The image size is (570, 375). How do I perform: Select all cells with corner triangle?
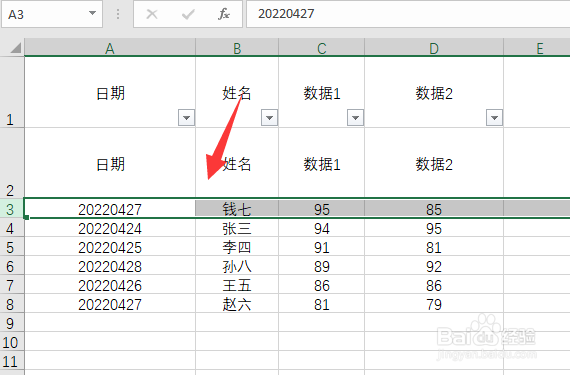tap(15, 48)
